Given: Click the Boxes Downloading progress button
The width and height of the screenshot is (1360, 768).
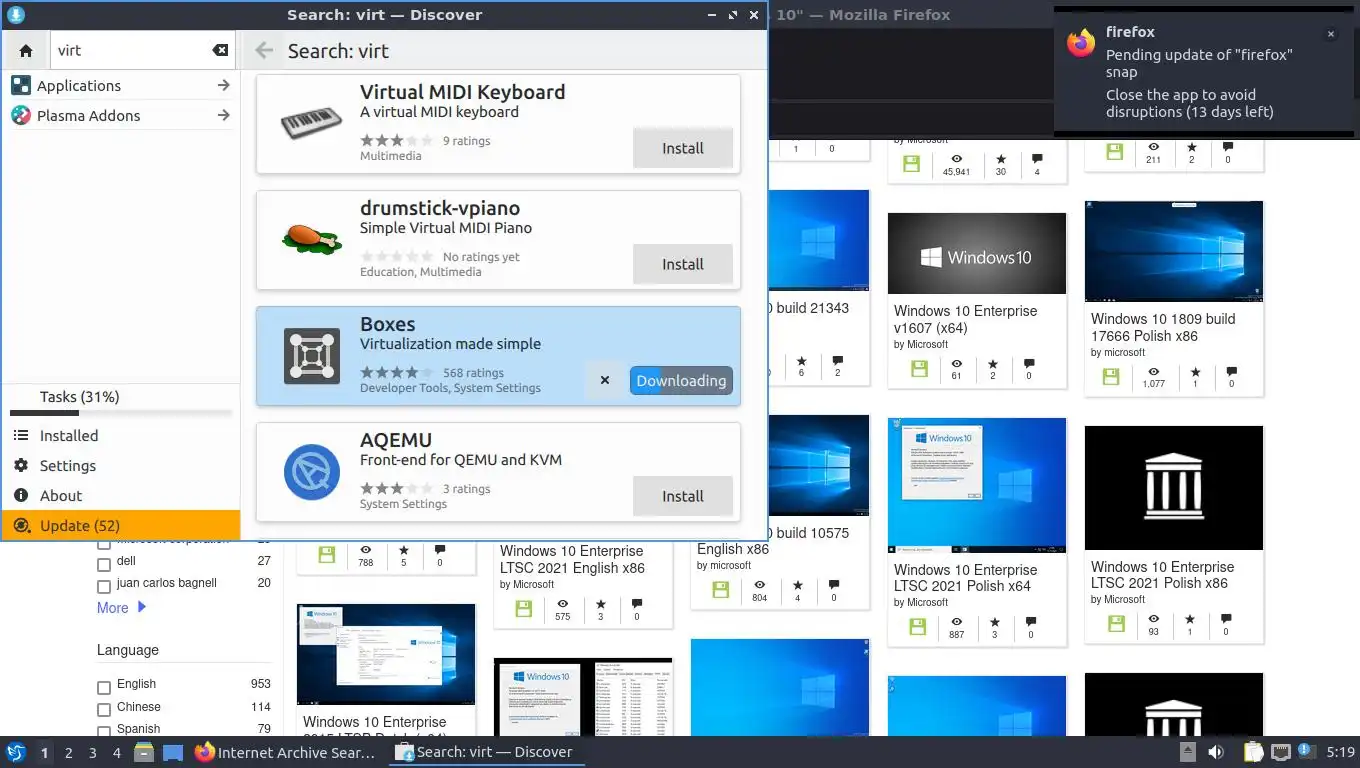Looking at the screenshot, I should coord(681,380).
